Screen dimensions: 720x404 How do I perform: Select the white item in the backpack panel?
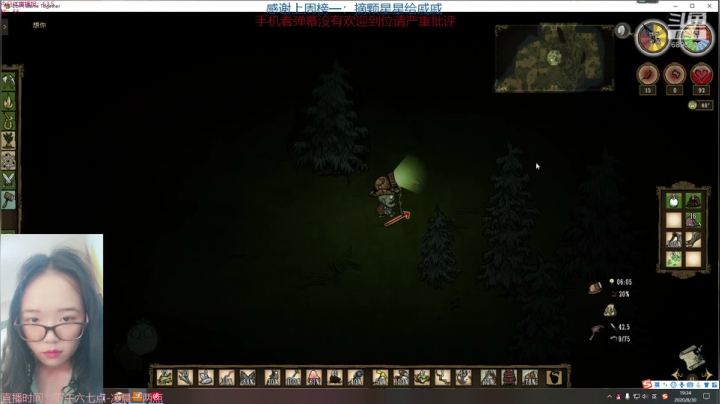674,201
